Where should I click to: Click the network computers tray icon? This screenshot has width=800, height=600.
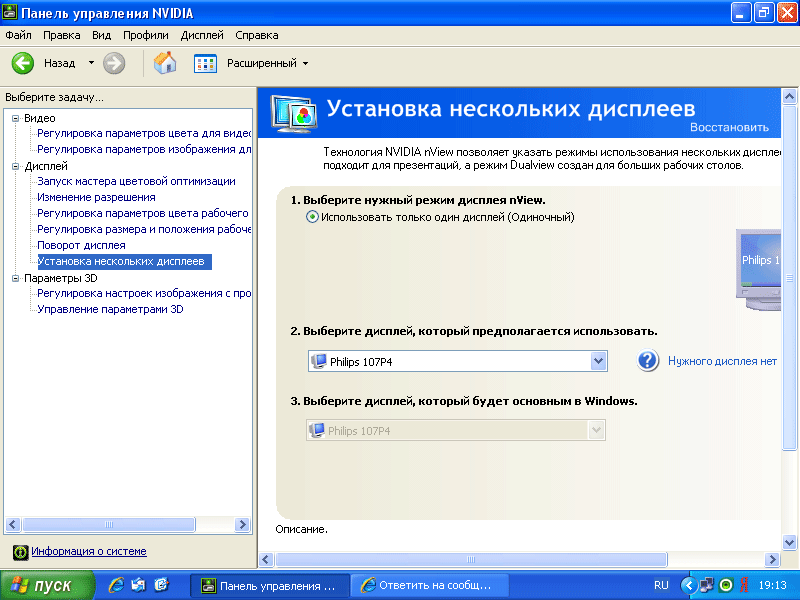tap(707, 585)
